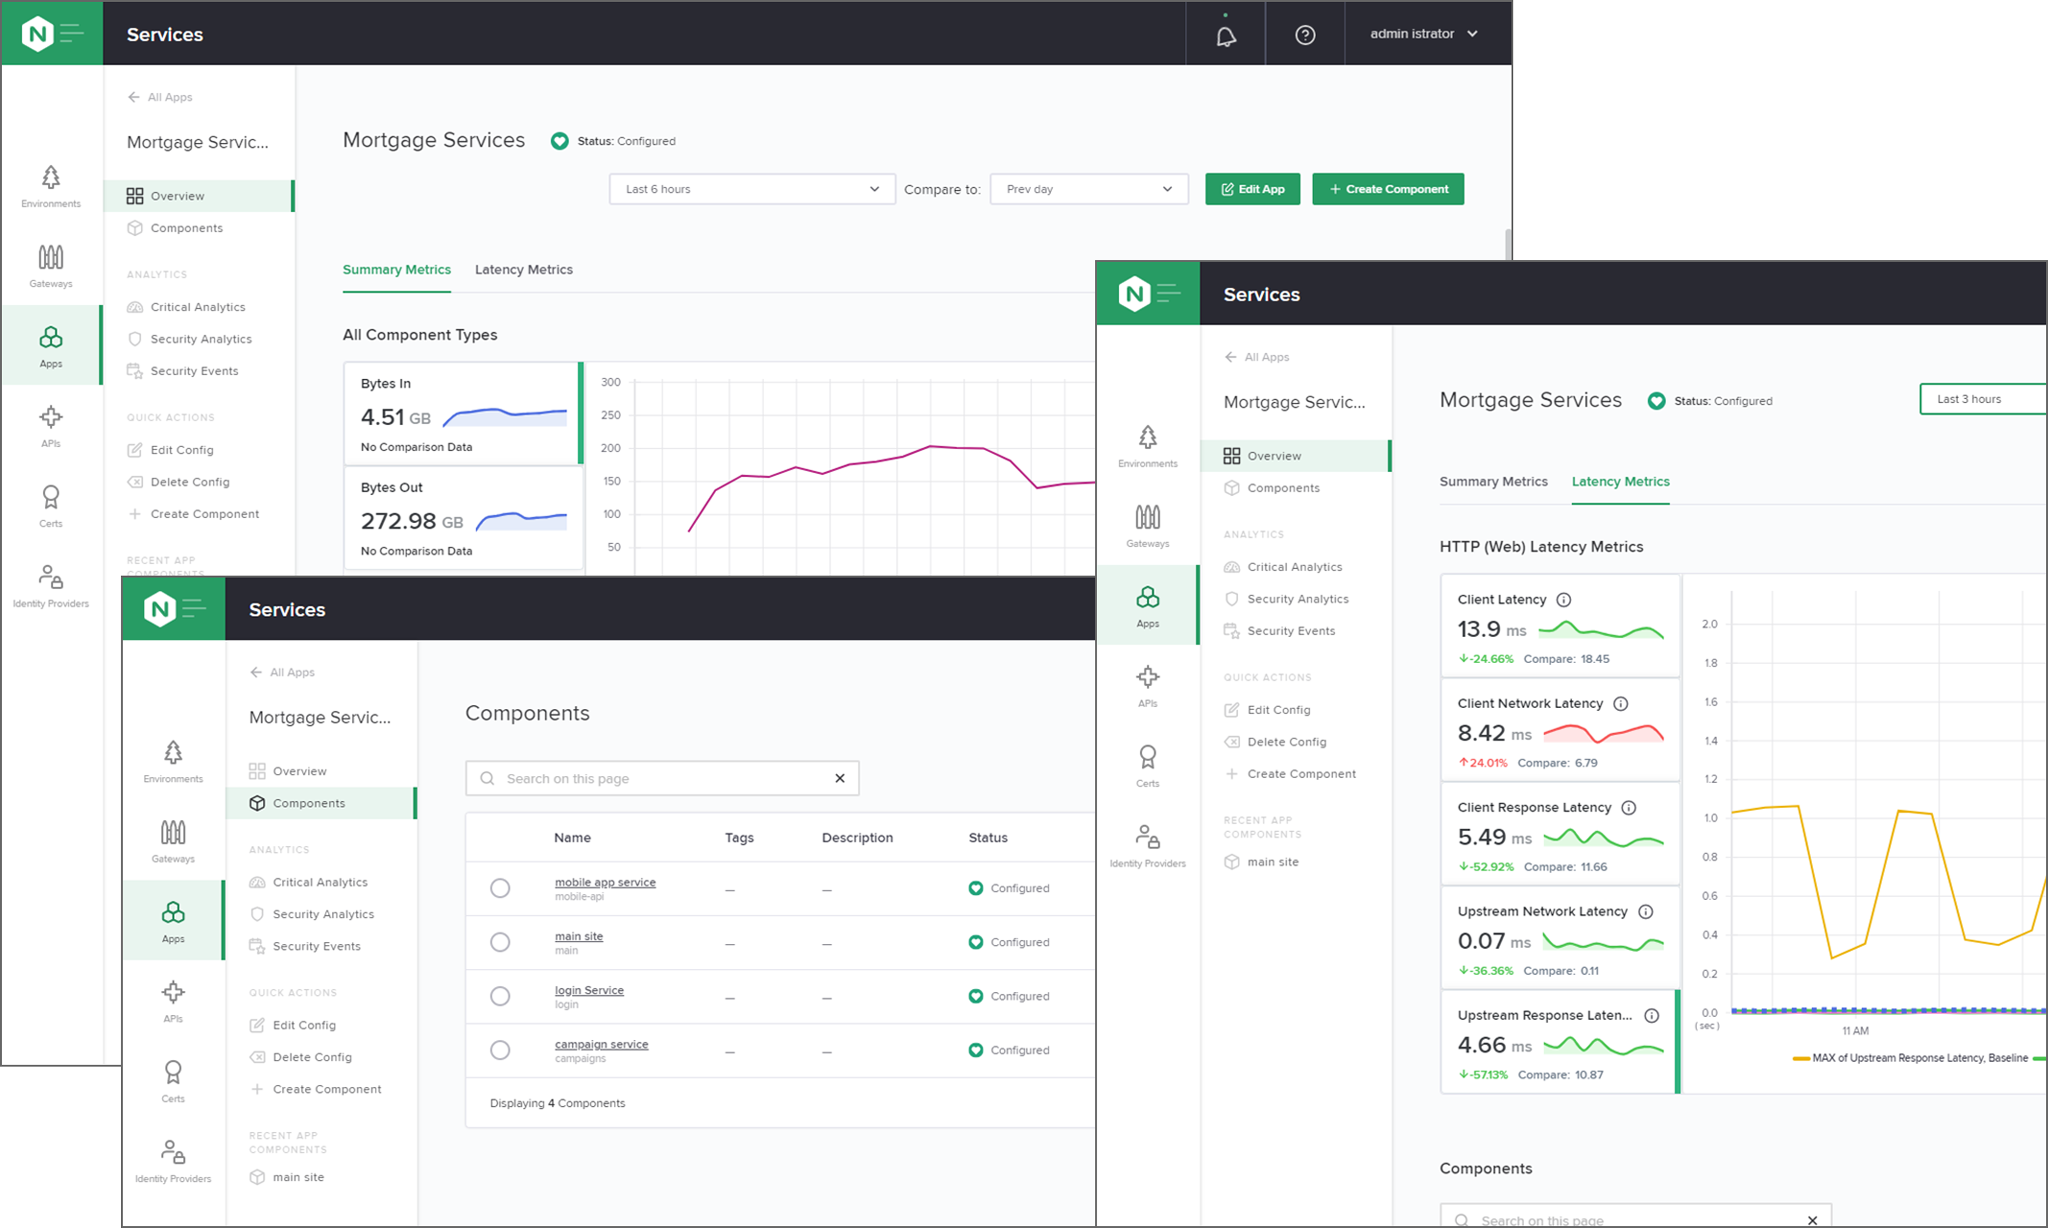Select the campaign service radio button
Screen dimensions: 2048x1228
point(500,1050)
